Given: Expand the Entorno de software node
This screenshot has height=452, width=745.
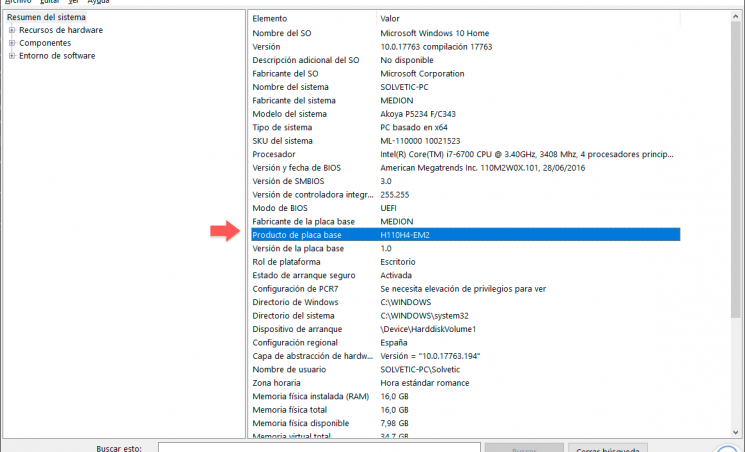Looking at the screenshot, I should [x=12, y=56].
